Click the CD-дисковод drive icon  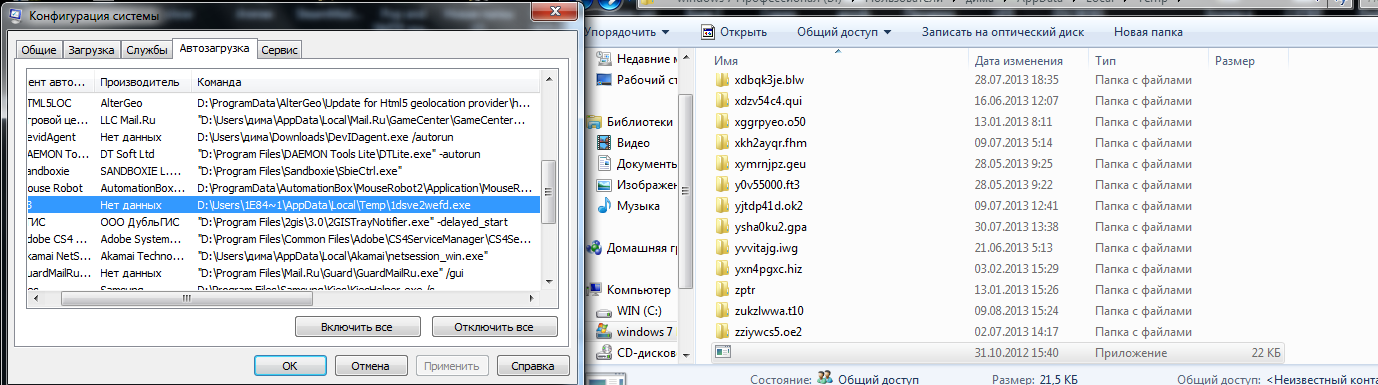pyautogui.click(x=604, y=352)
